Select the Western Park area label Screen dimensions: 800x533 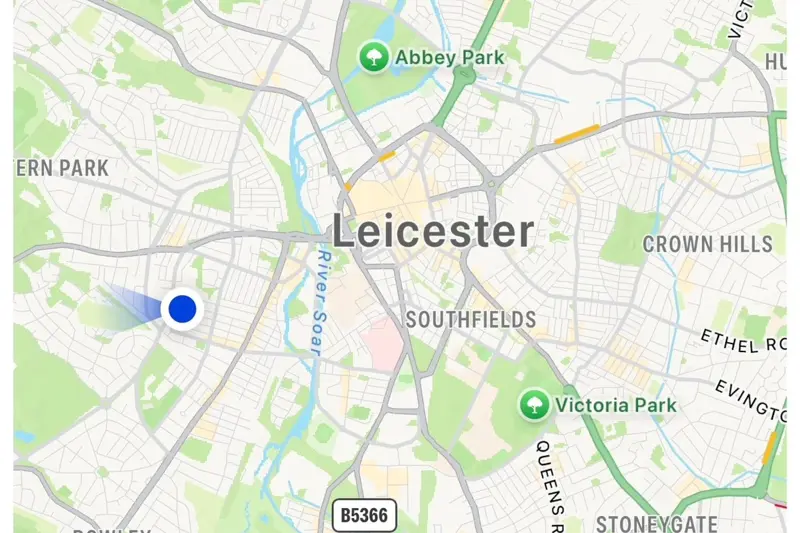click(x=62, y=168)
